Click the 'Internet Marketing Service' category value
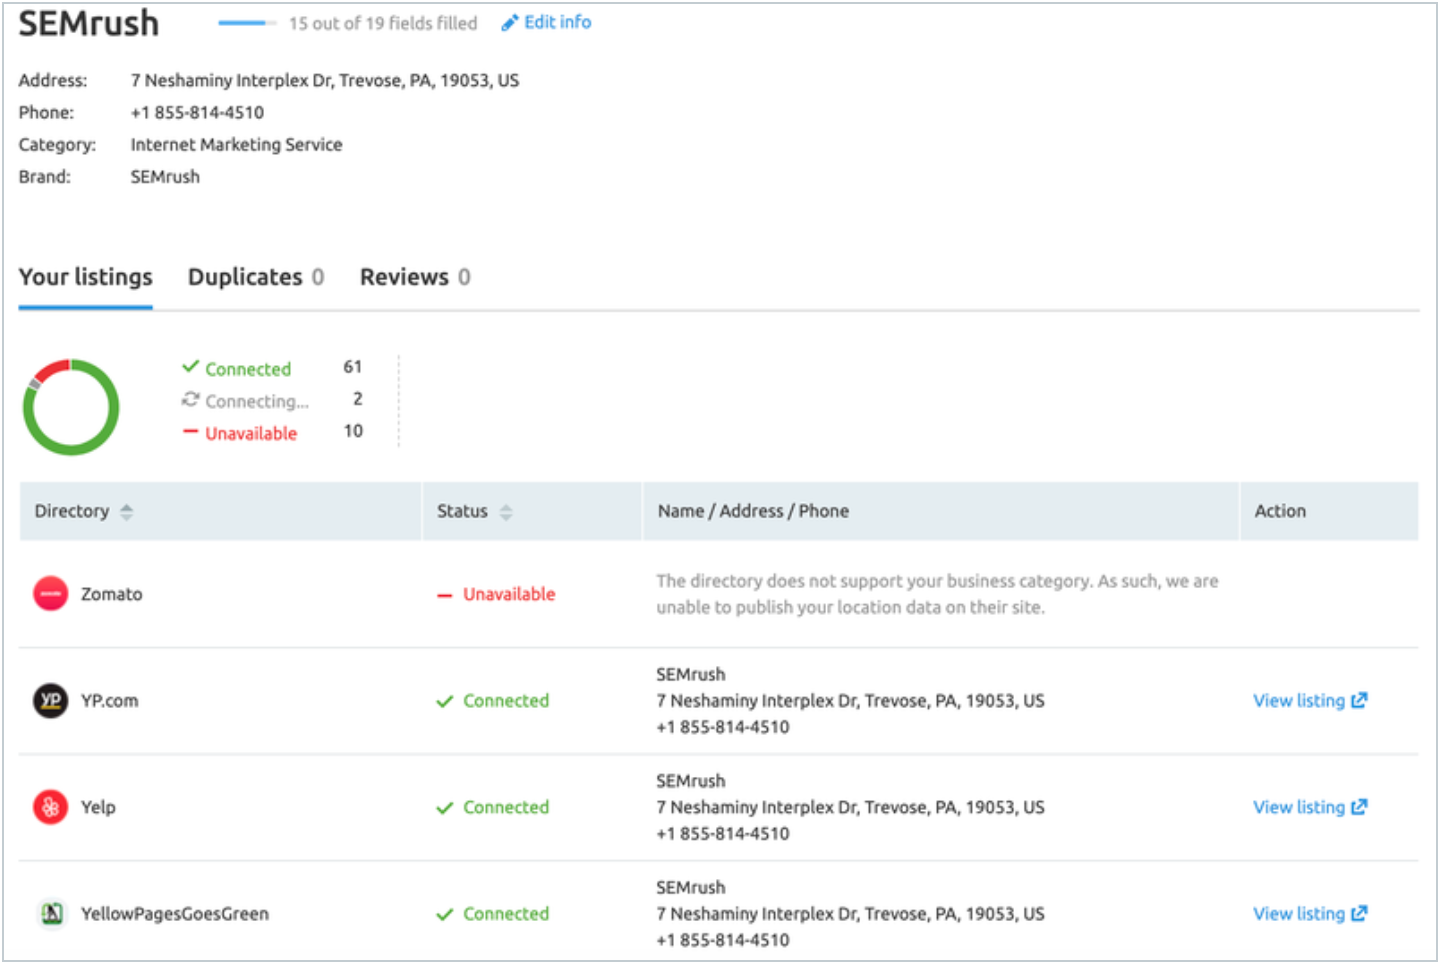This screenshot has width=1442, height=962. tap(236, 144)
